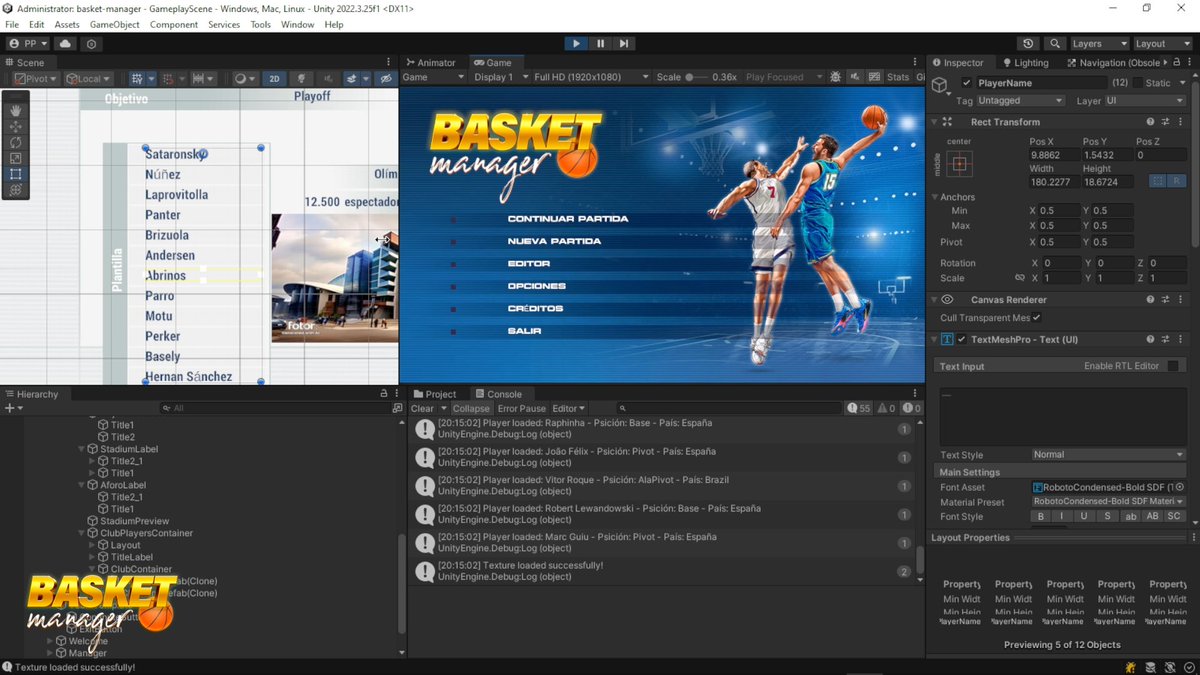This screenshot has width=1200, height=675.
Task: Click the Pause button
Action: tap(600, 44)
